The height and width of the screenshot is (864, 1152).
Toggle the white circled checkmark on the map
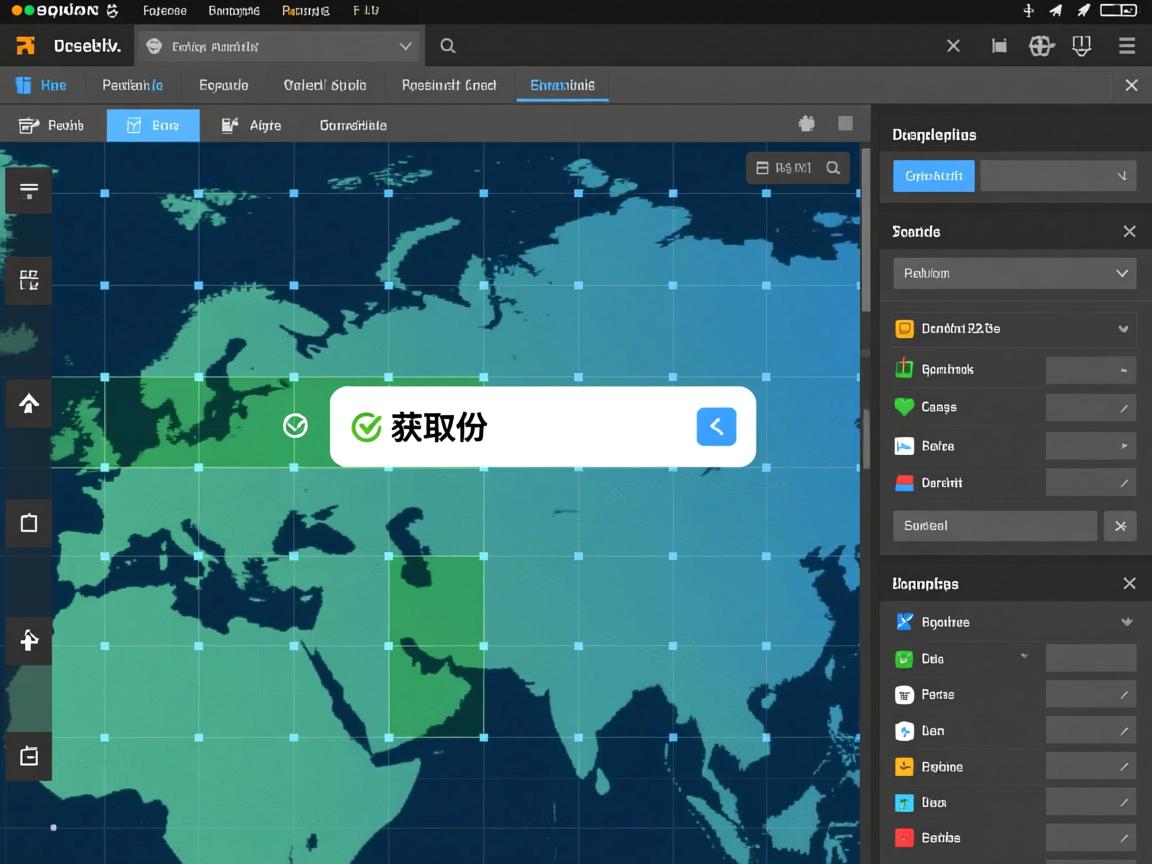[x=295, y=426]
